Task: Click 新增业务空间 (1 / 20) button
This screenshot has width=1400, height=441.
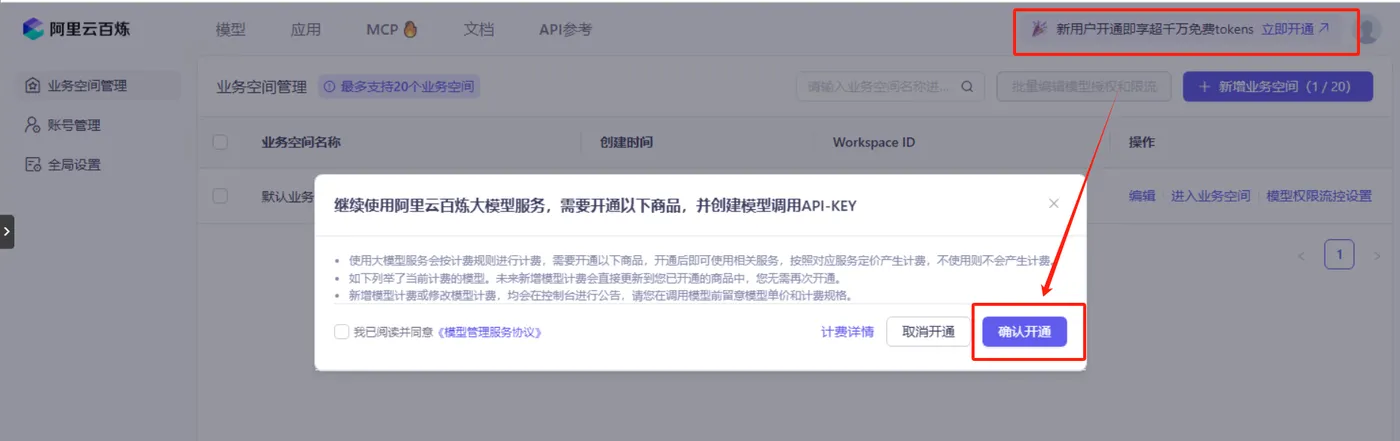Action: 1279,87
